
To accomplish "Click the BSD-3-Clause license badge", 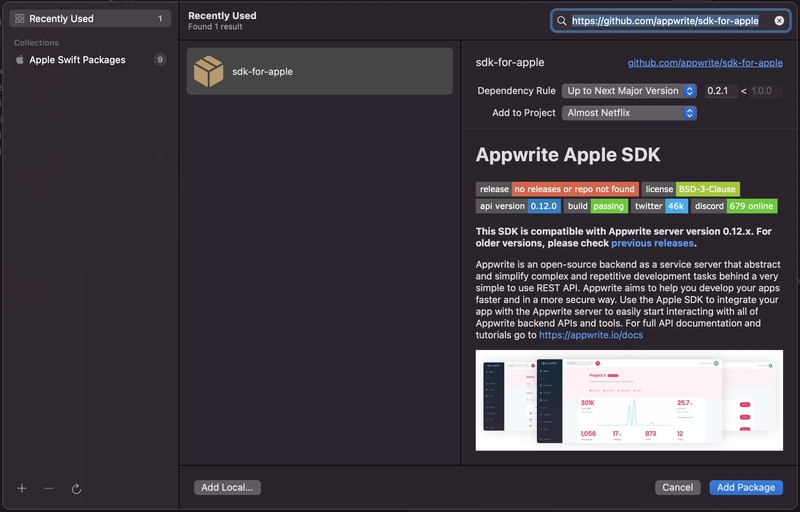I will click(x=691, y=189).
